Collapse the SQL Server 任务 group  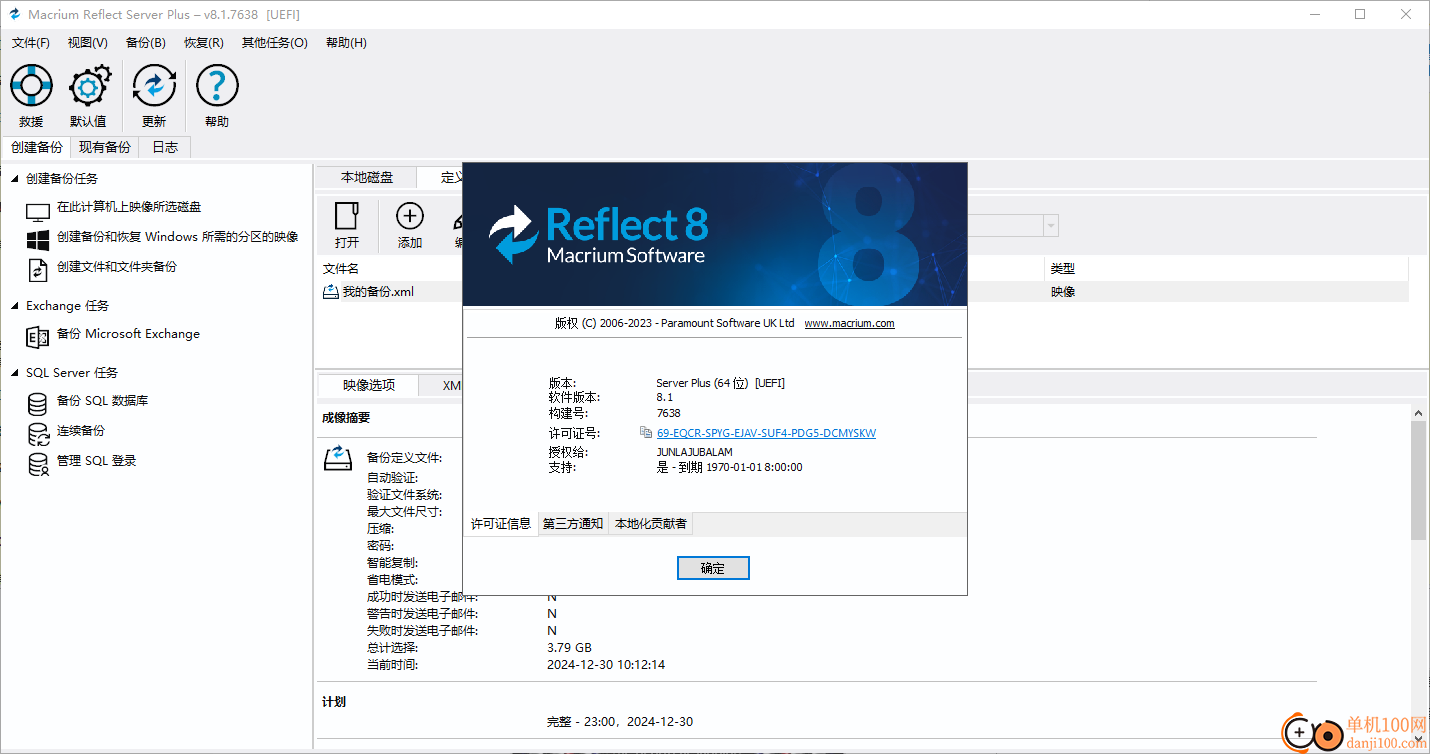[15, 372]
